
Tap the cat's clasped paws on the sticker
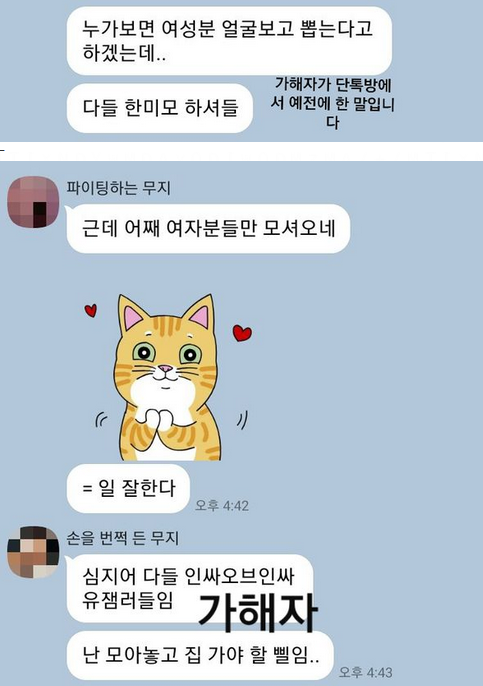157,419
